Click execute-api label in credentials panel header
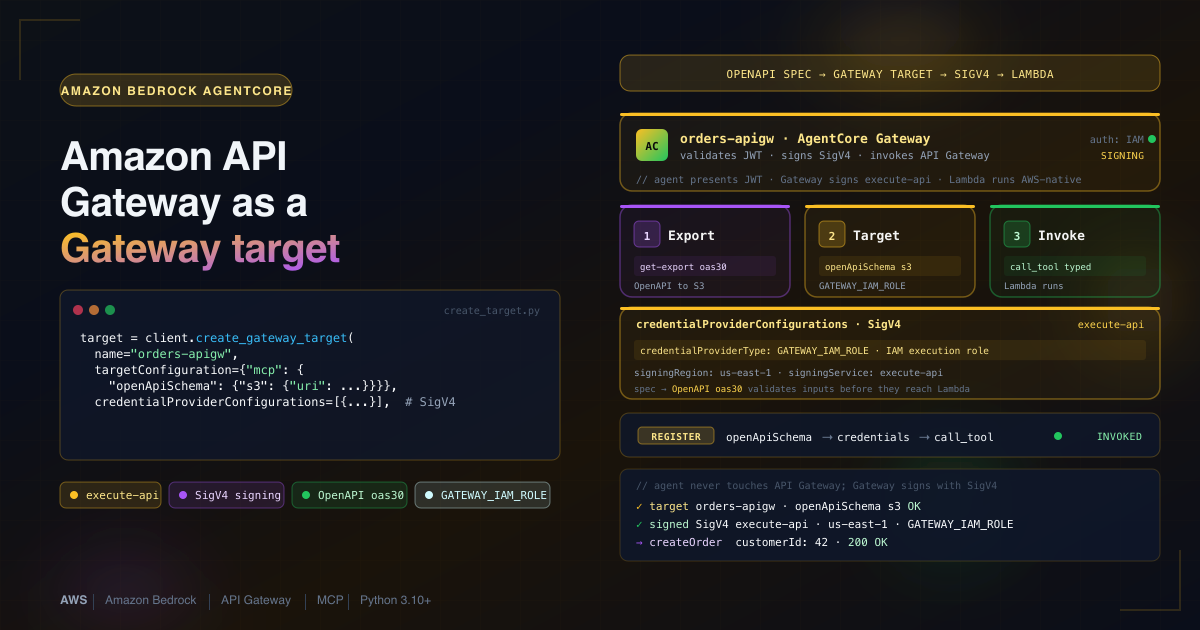 1110,324
